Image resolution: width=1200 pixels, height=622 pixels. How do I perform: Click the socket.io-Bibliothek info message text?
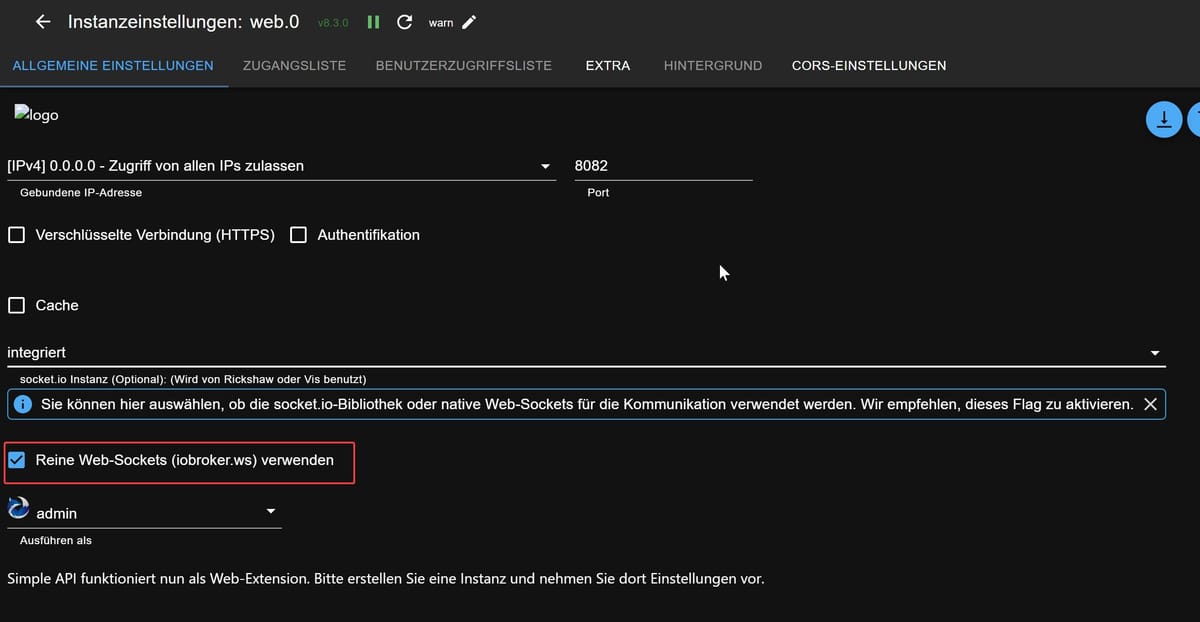click(587, 405)
